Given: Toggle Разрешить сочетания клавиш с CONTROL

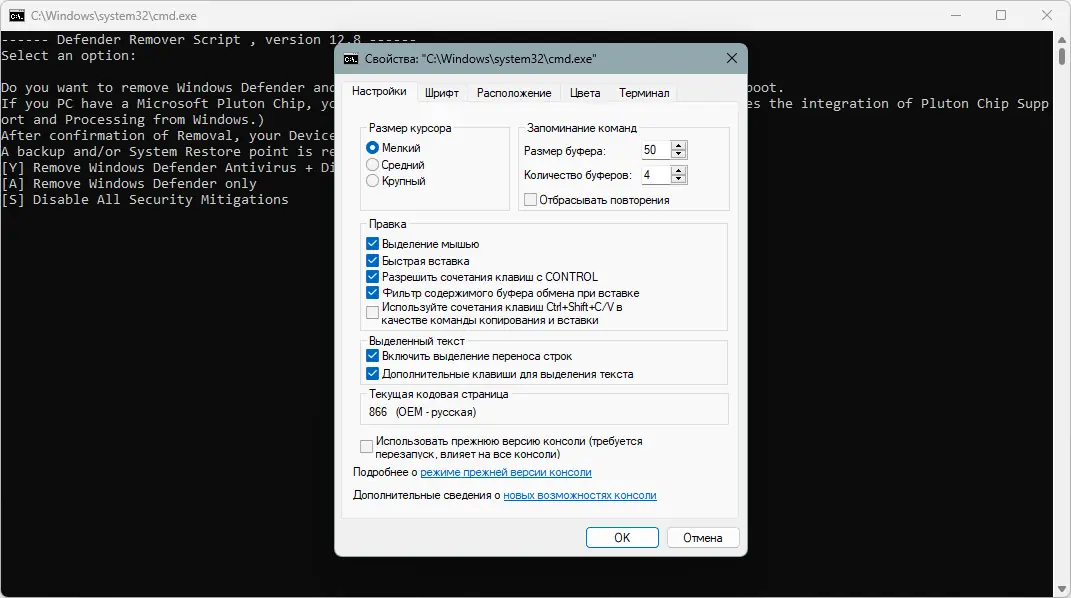Looking at the screenshot, I should pos(372,276).
